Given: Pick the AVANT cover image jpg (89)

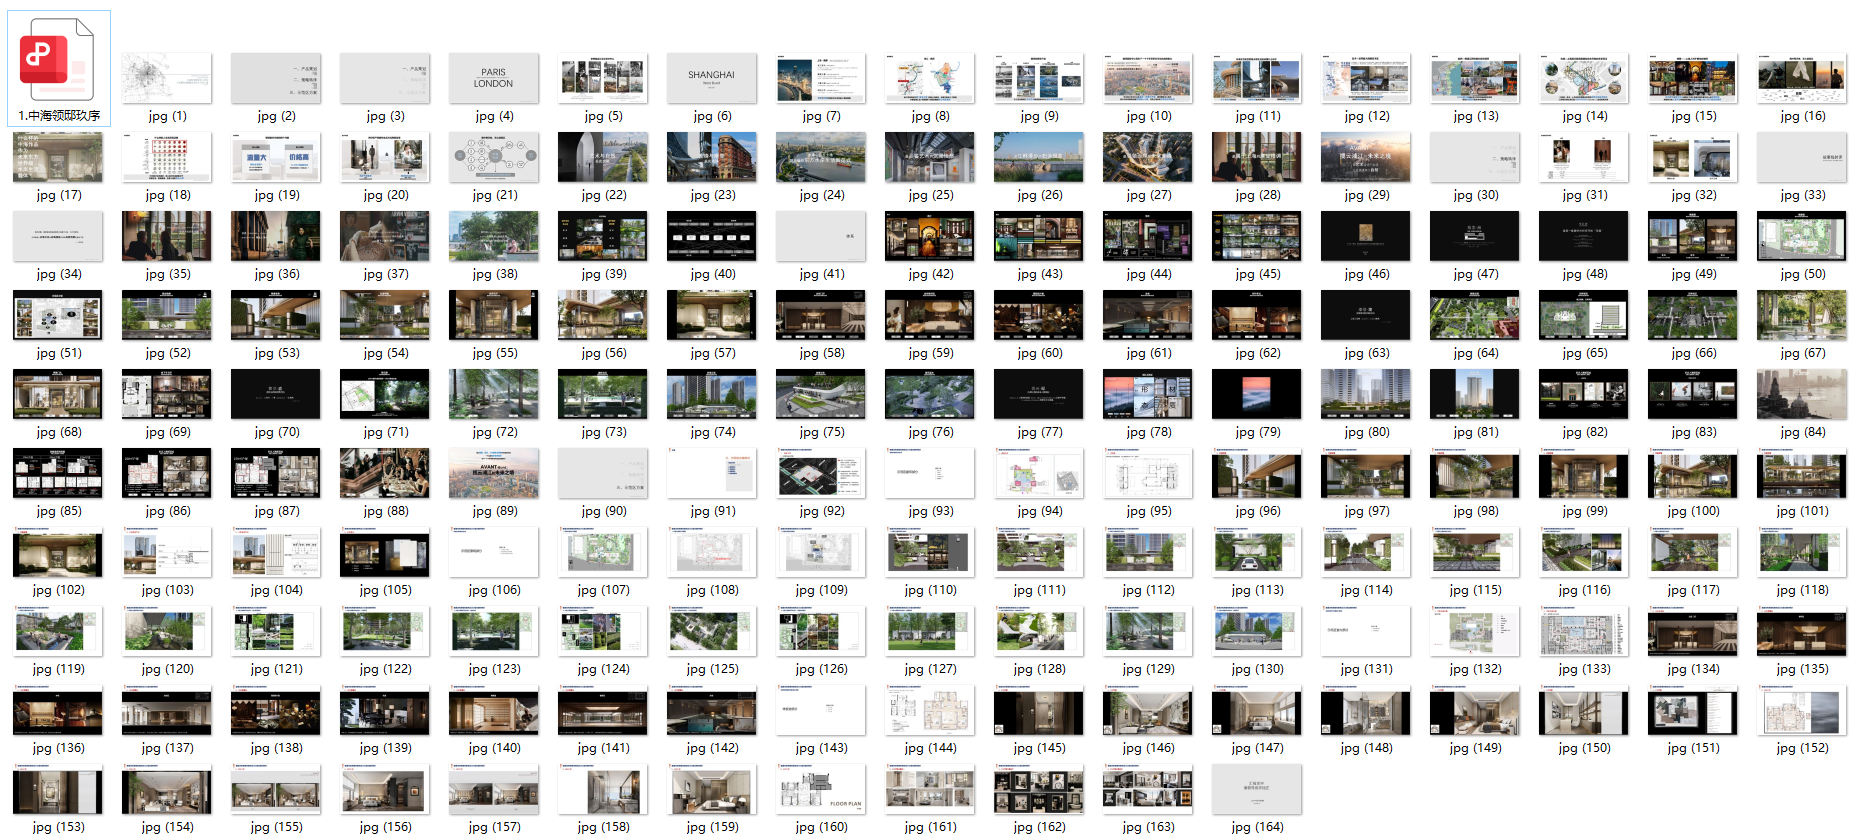Looking at the screenshot, I should point(493,474).
